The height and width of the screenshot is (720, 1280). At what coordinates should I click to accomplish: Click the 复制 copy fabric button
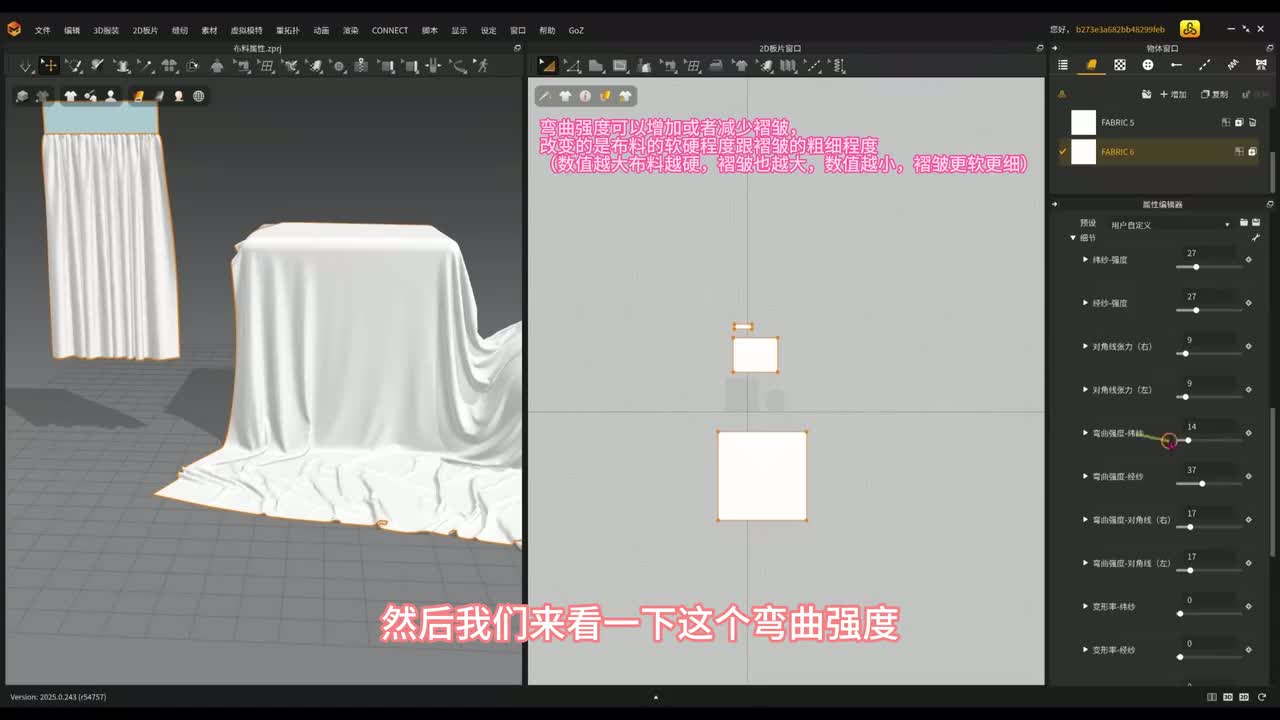click(1214, 94)
